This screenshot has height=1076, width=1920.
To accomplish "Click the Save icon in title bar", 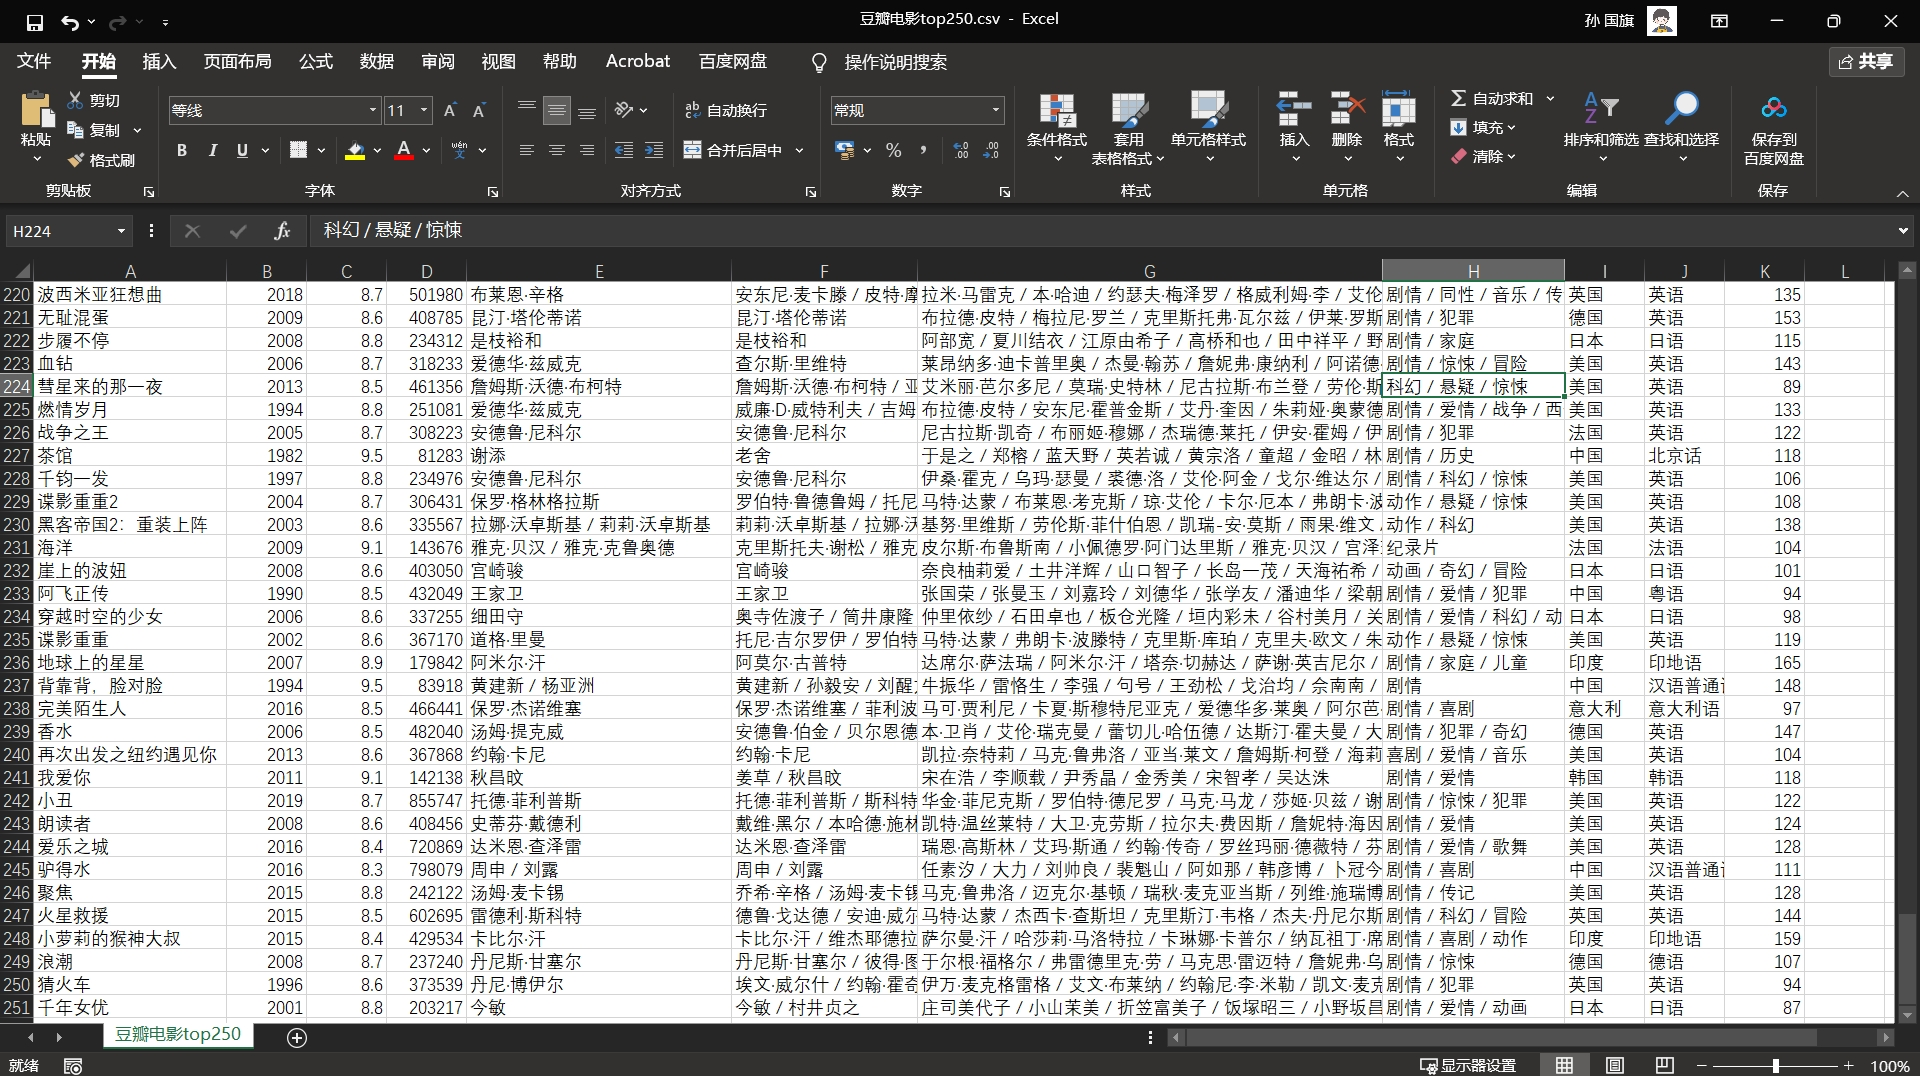I will click(x=34, y=21).
